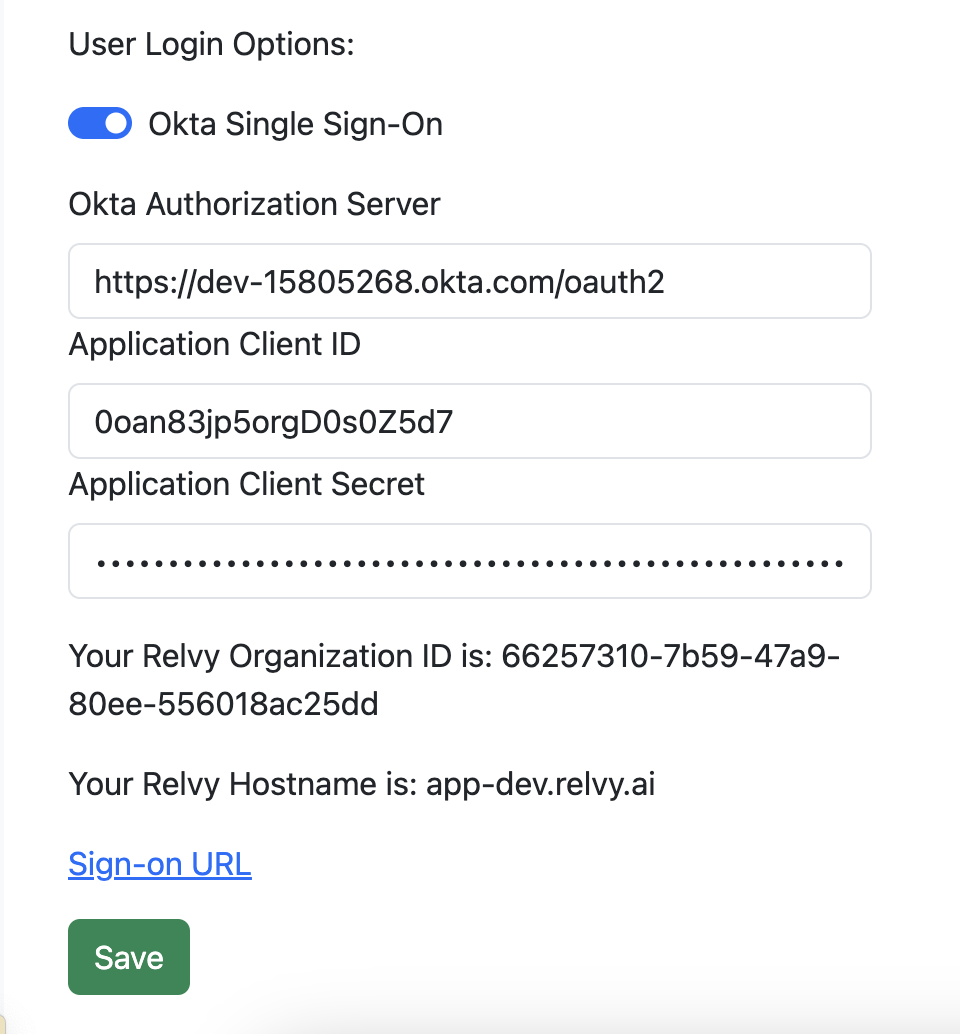Click the 'Your Relvy Hostname is: app-dev.relvy.ai' text
960x1034 pixels.
pos(362,784)
